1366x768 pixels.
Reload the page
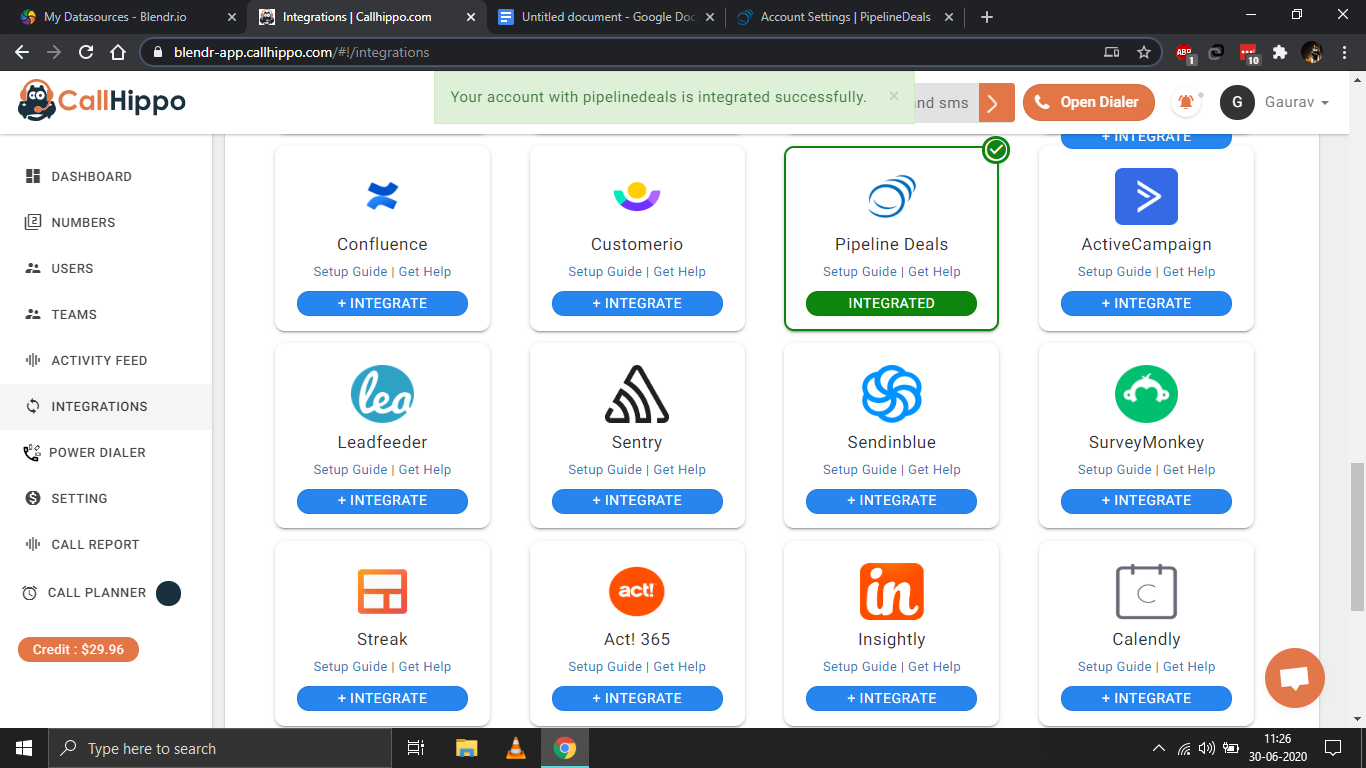[x=86, y=52]
